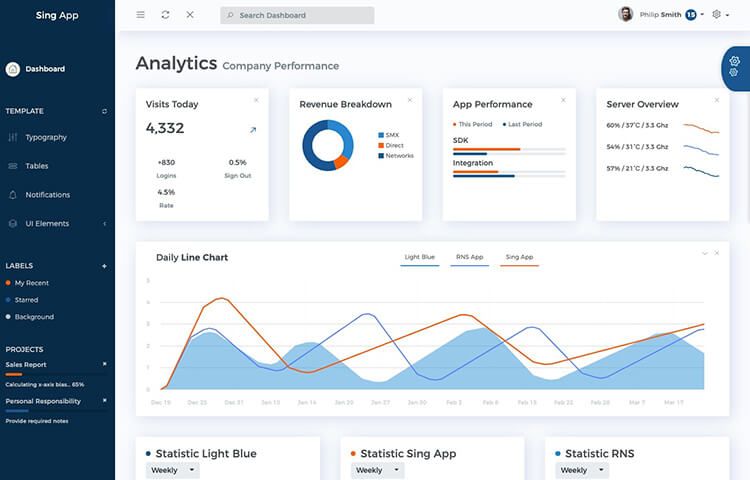Close the Server Overview card

717,100
